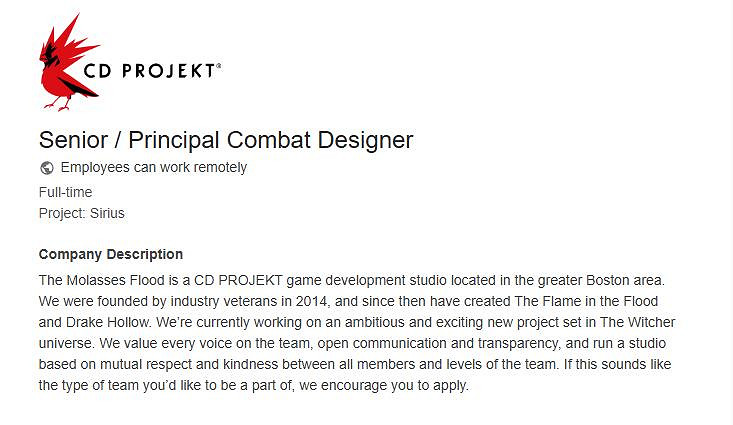Click the "Employees can work remotely" label
733x425 pixels.
(x=154, y=168)
